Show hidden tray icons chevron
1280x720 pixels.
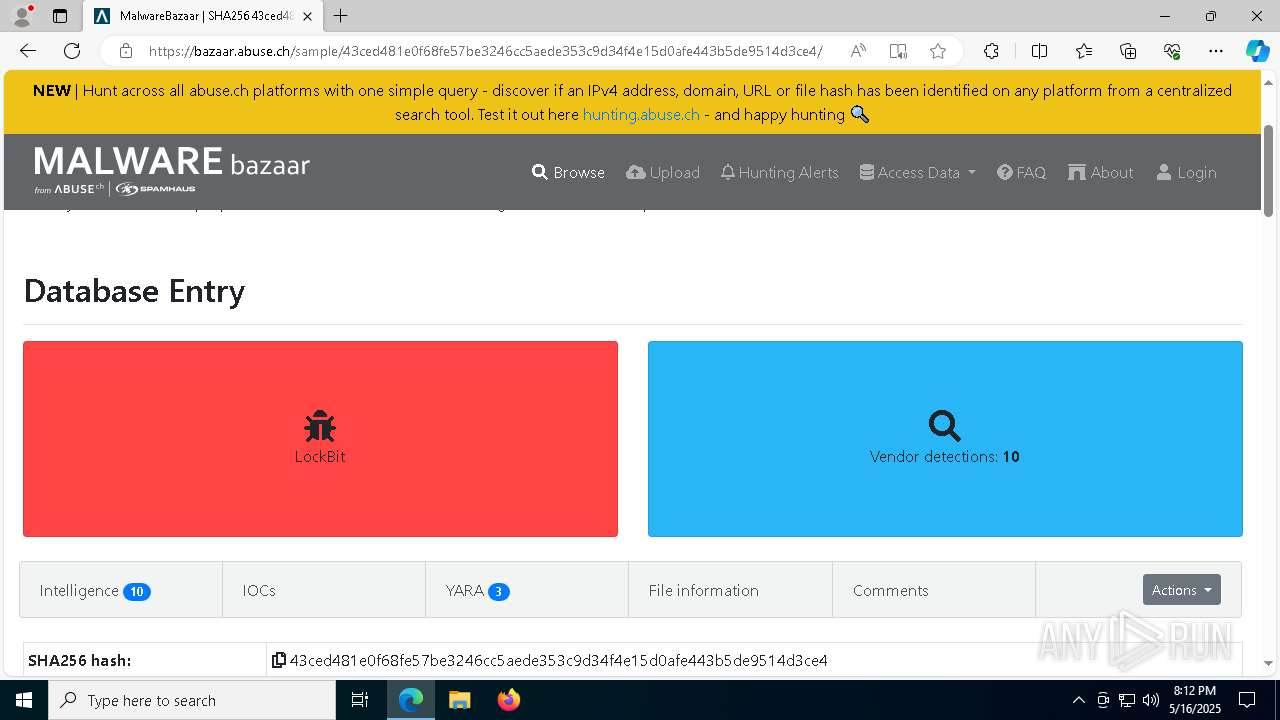(x=1078, y=700)
